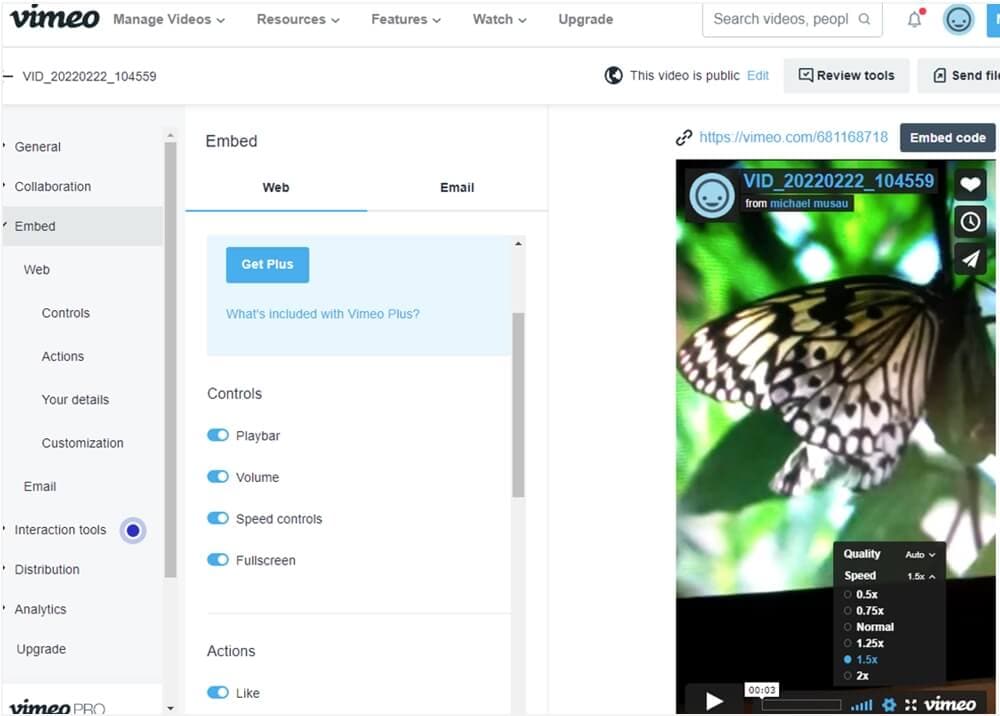Click Upgrade in top navigation

click(585, 20)
